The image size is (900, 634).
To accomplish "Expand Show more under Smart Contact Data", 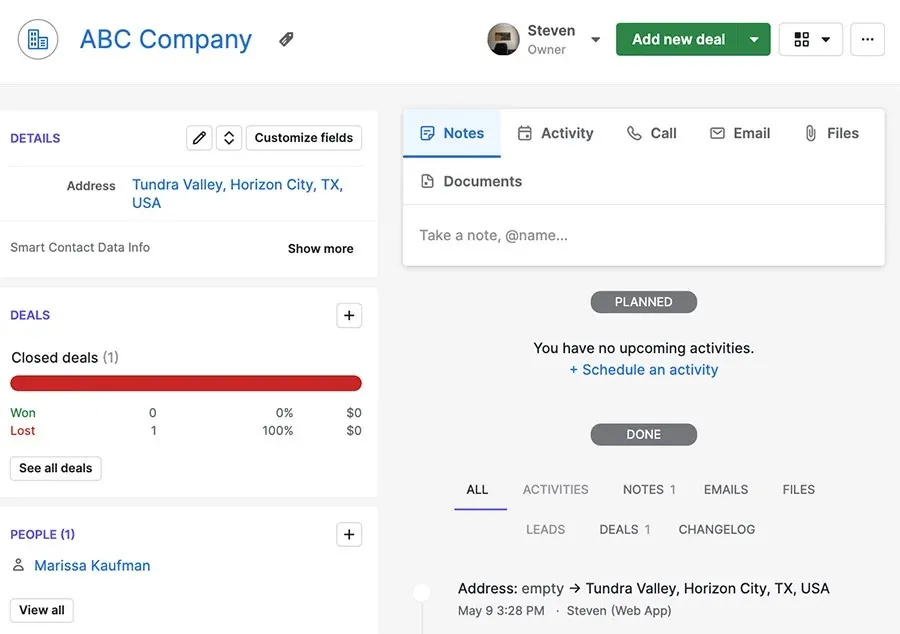I will click(x=320, y=248).
